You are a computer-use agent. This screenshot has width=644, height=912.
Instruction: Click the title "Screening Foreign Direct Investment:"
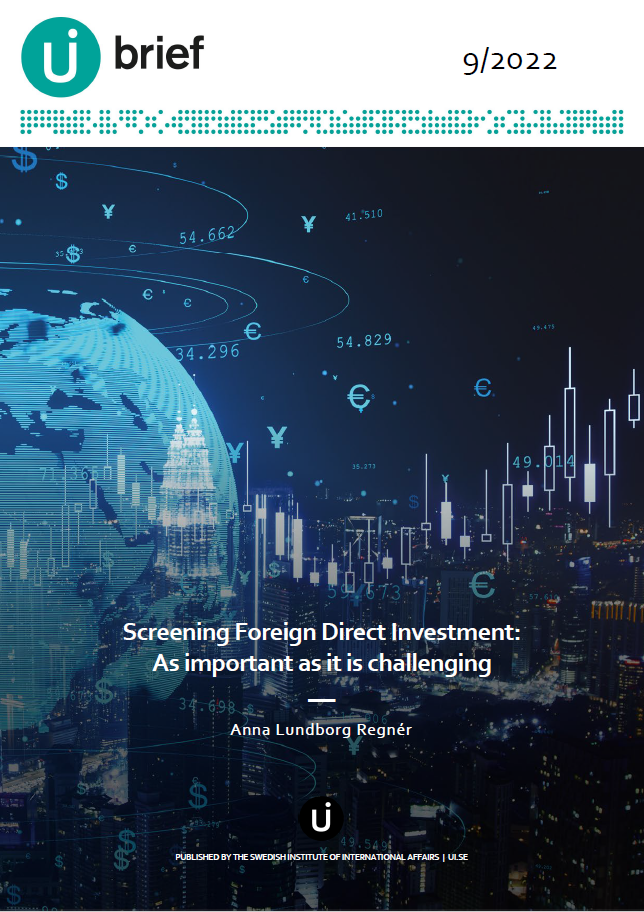[x=321, y=632]
